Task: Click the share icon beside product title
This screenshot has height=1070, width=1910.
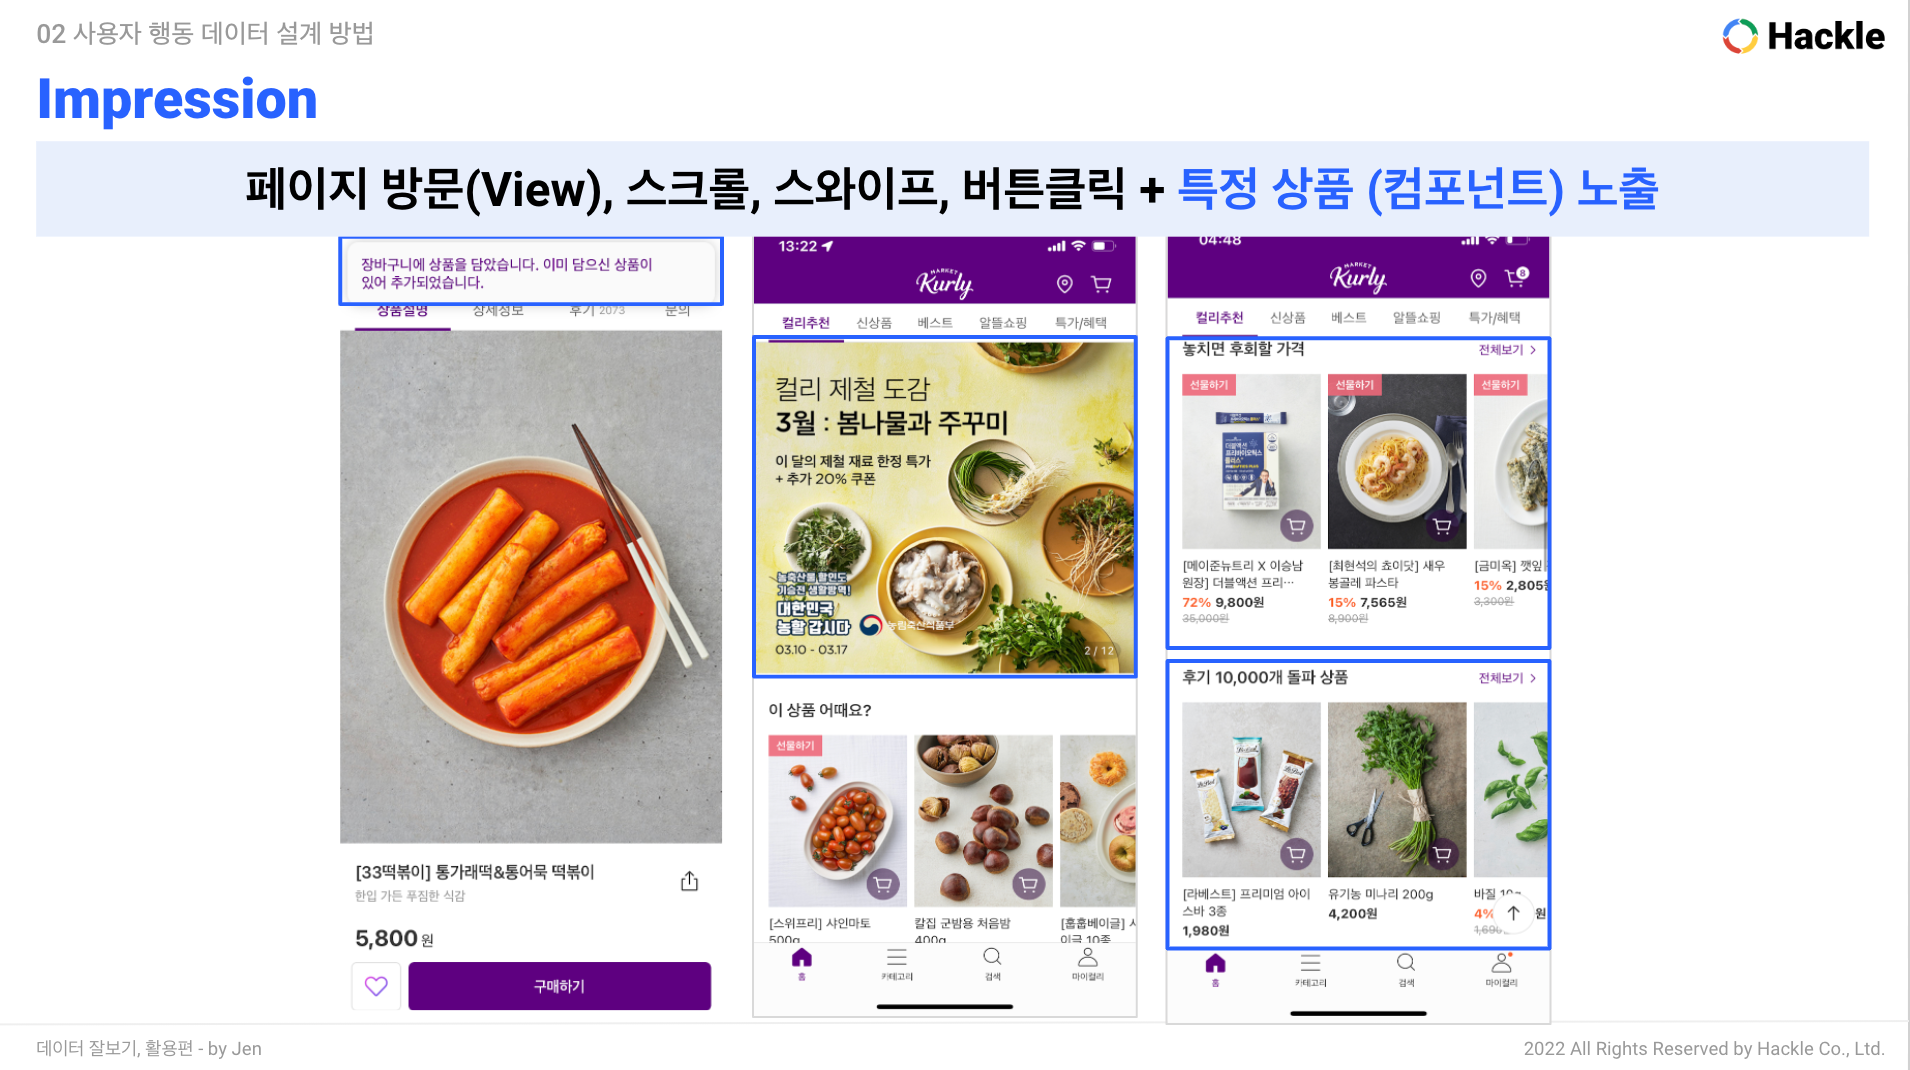Action: pos(689,881)
